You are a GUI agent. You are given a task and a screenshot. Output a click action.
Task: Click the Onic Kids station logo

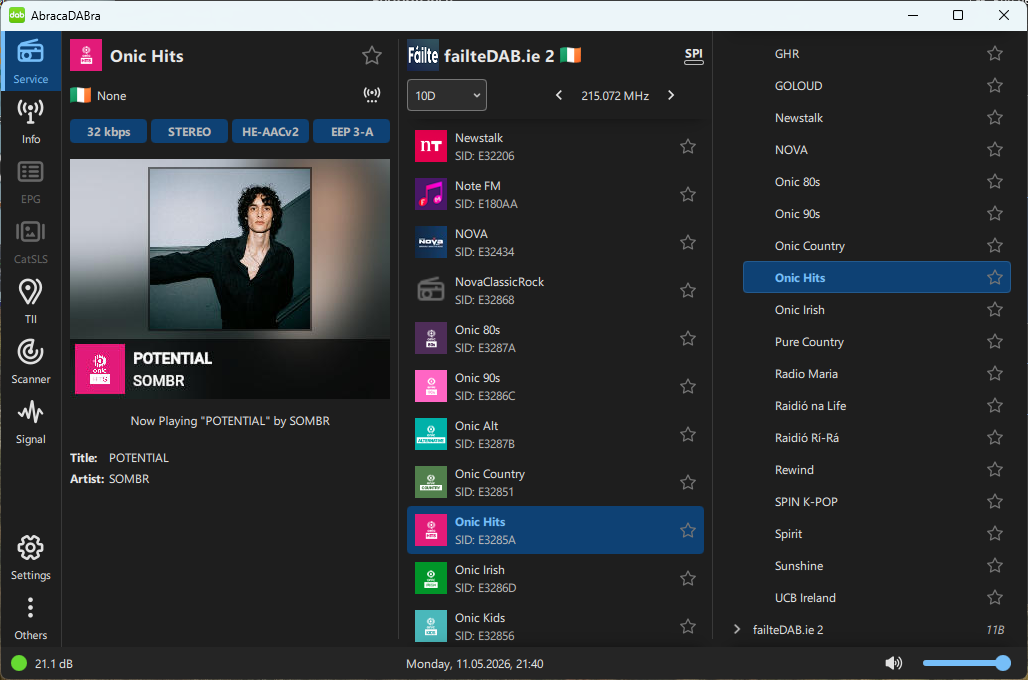(x=431, y=626)
